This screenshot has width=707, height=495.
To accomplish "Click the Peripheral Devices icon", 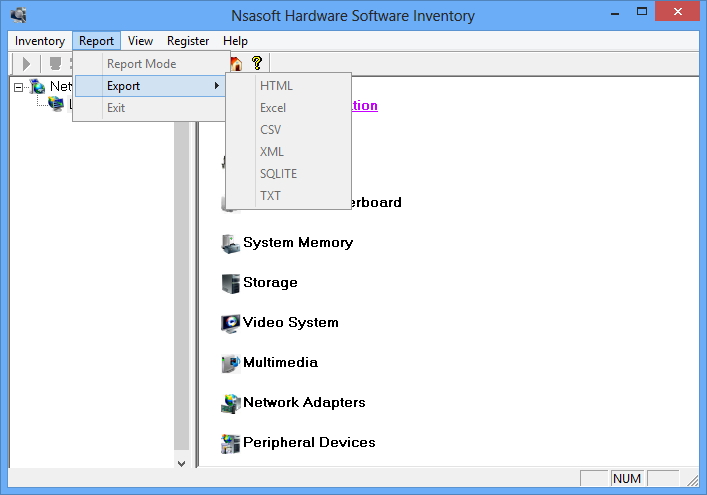I will coord(230,443).
